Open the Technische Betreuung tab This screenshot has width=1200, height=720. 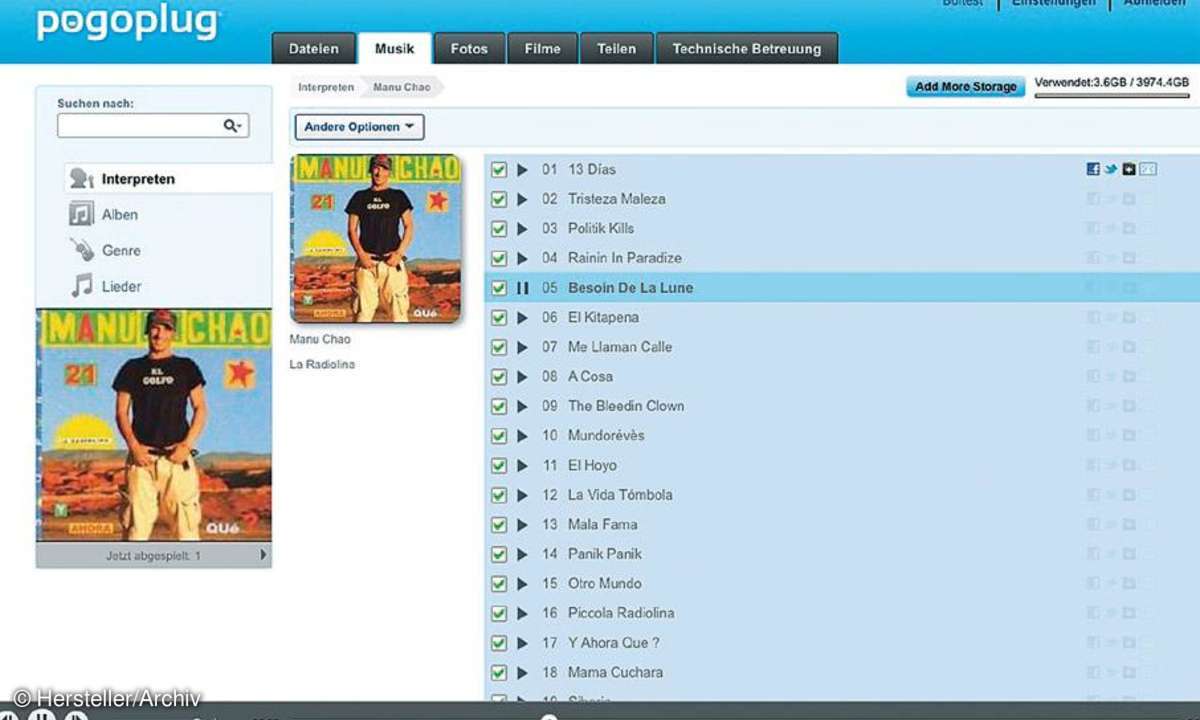(x=747, y=48)
